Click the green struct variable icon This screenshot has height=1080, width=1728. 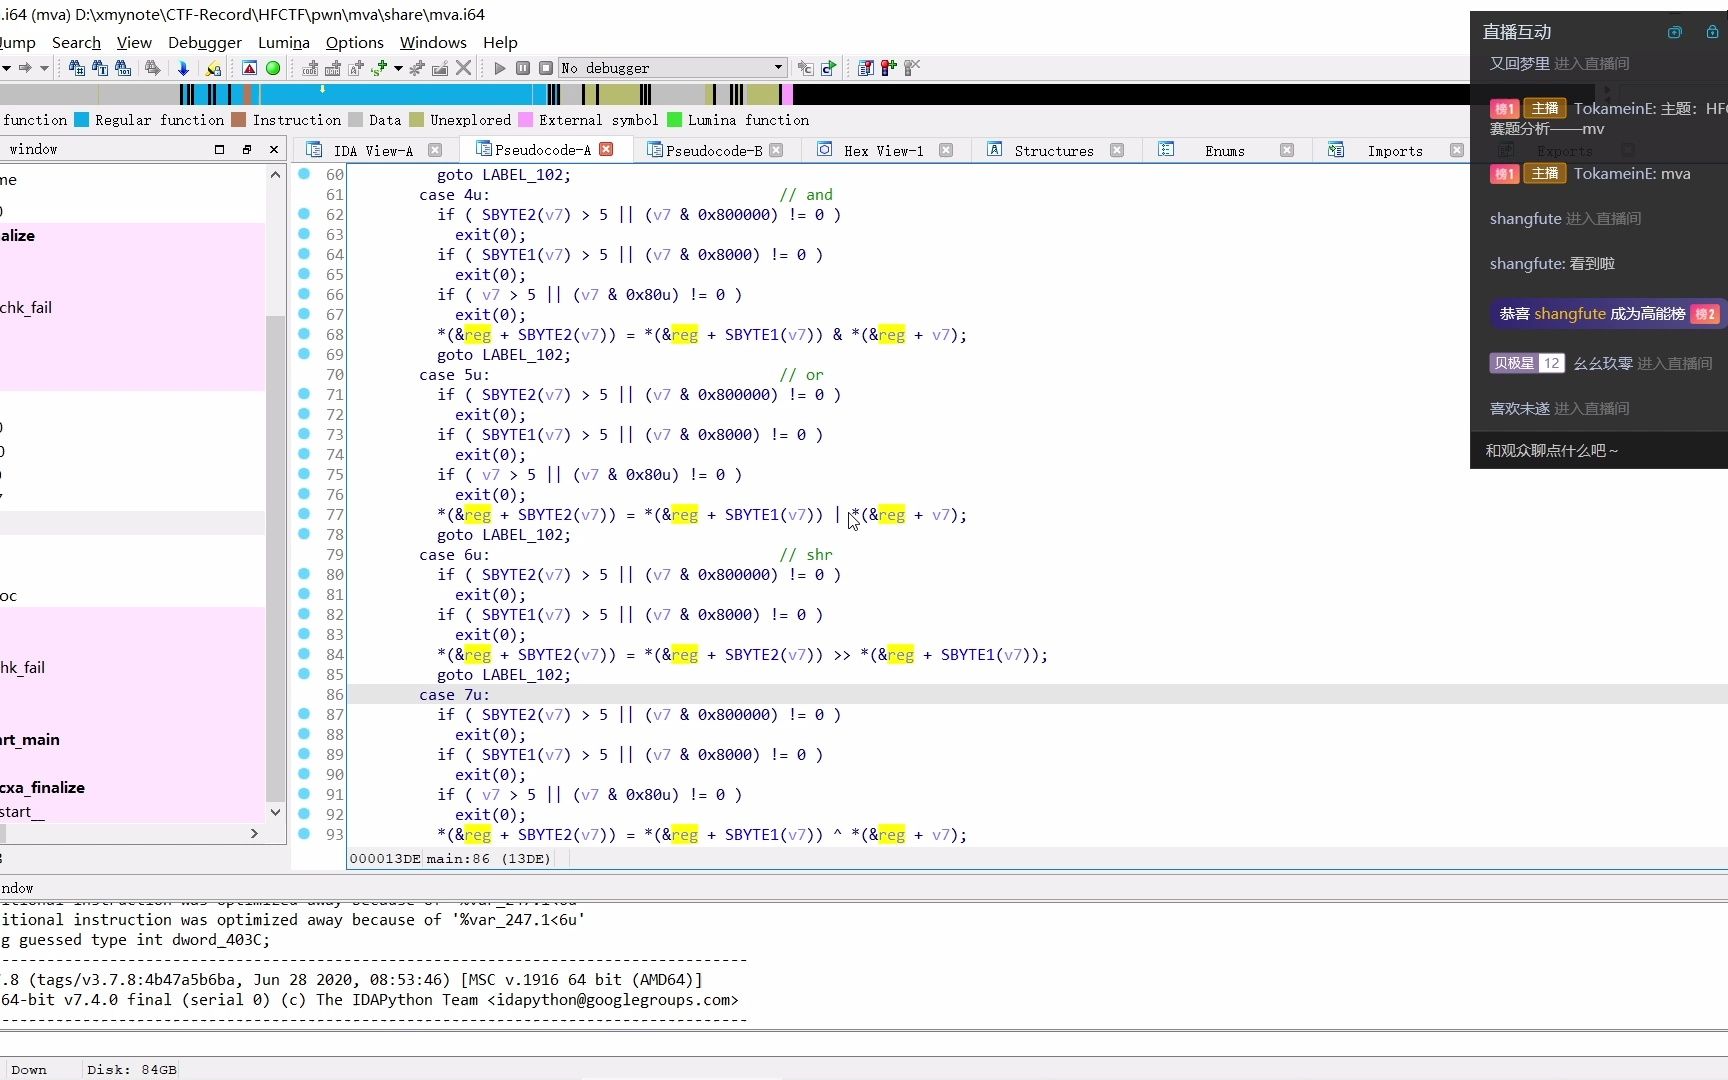[x=379, y=68]
